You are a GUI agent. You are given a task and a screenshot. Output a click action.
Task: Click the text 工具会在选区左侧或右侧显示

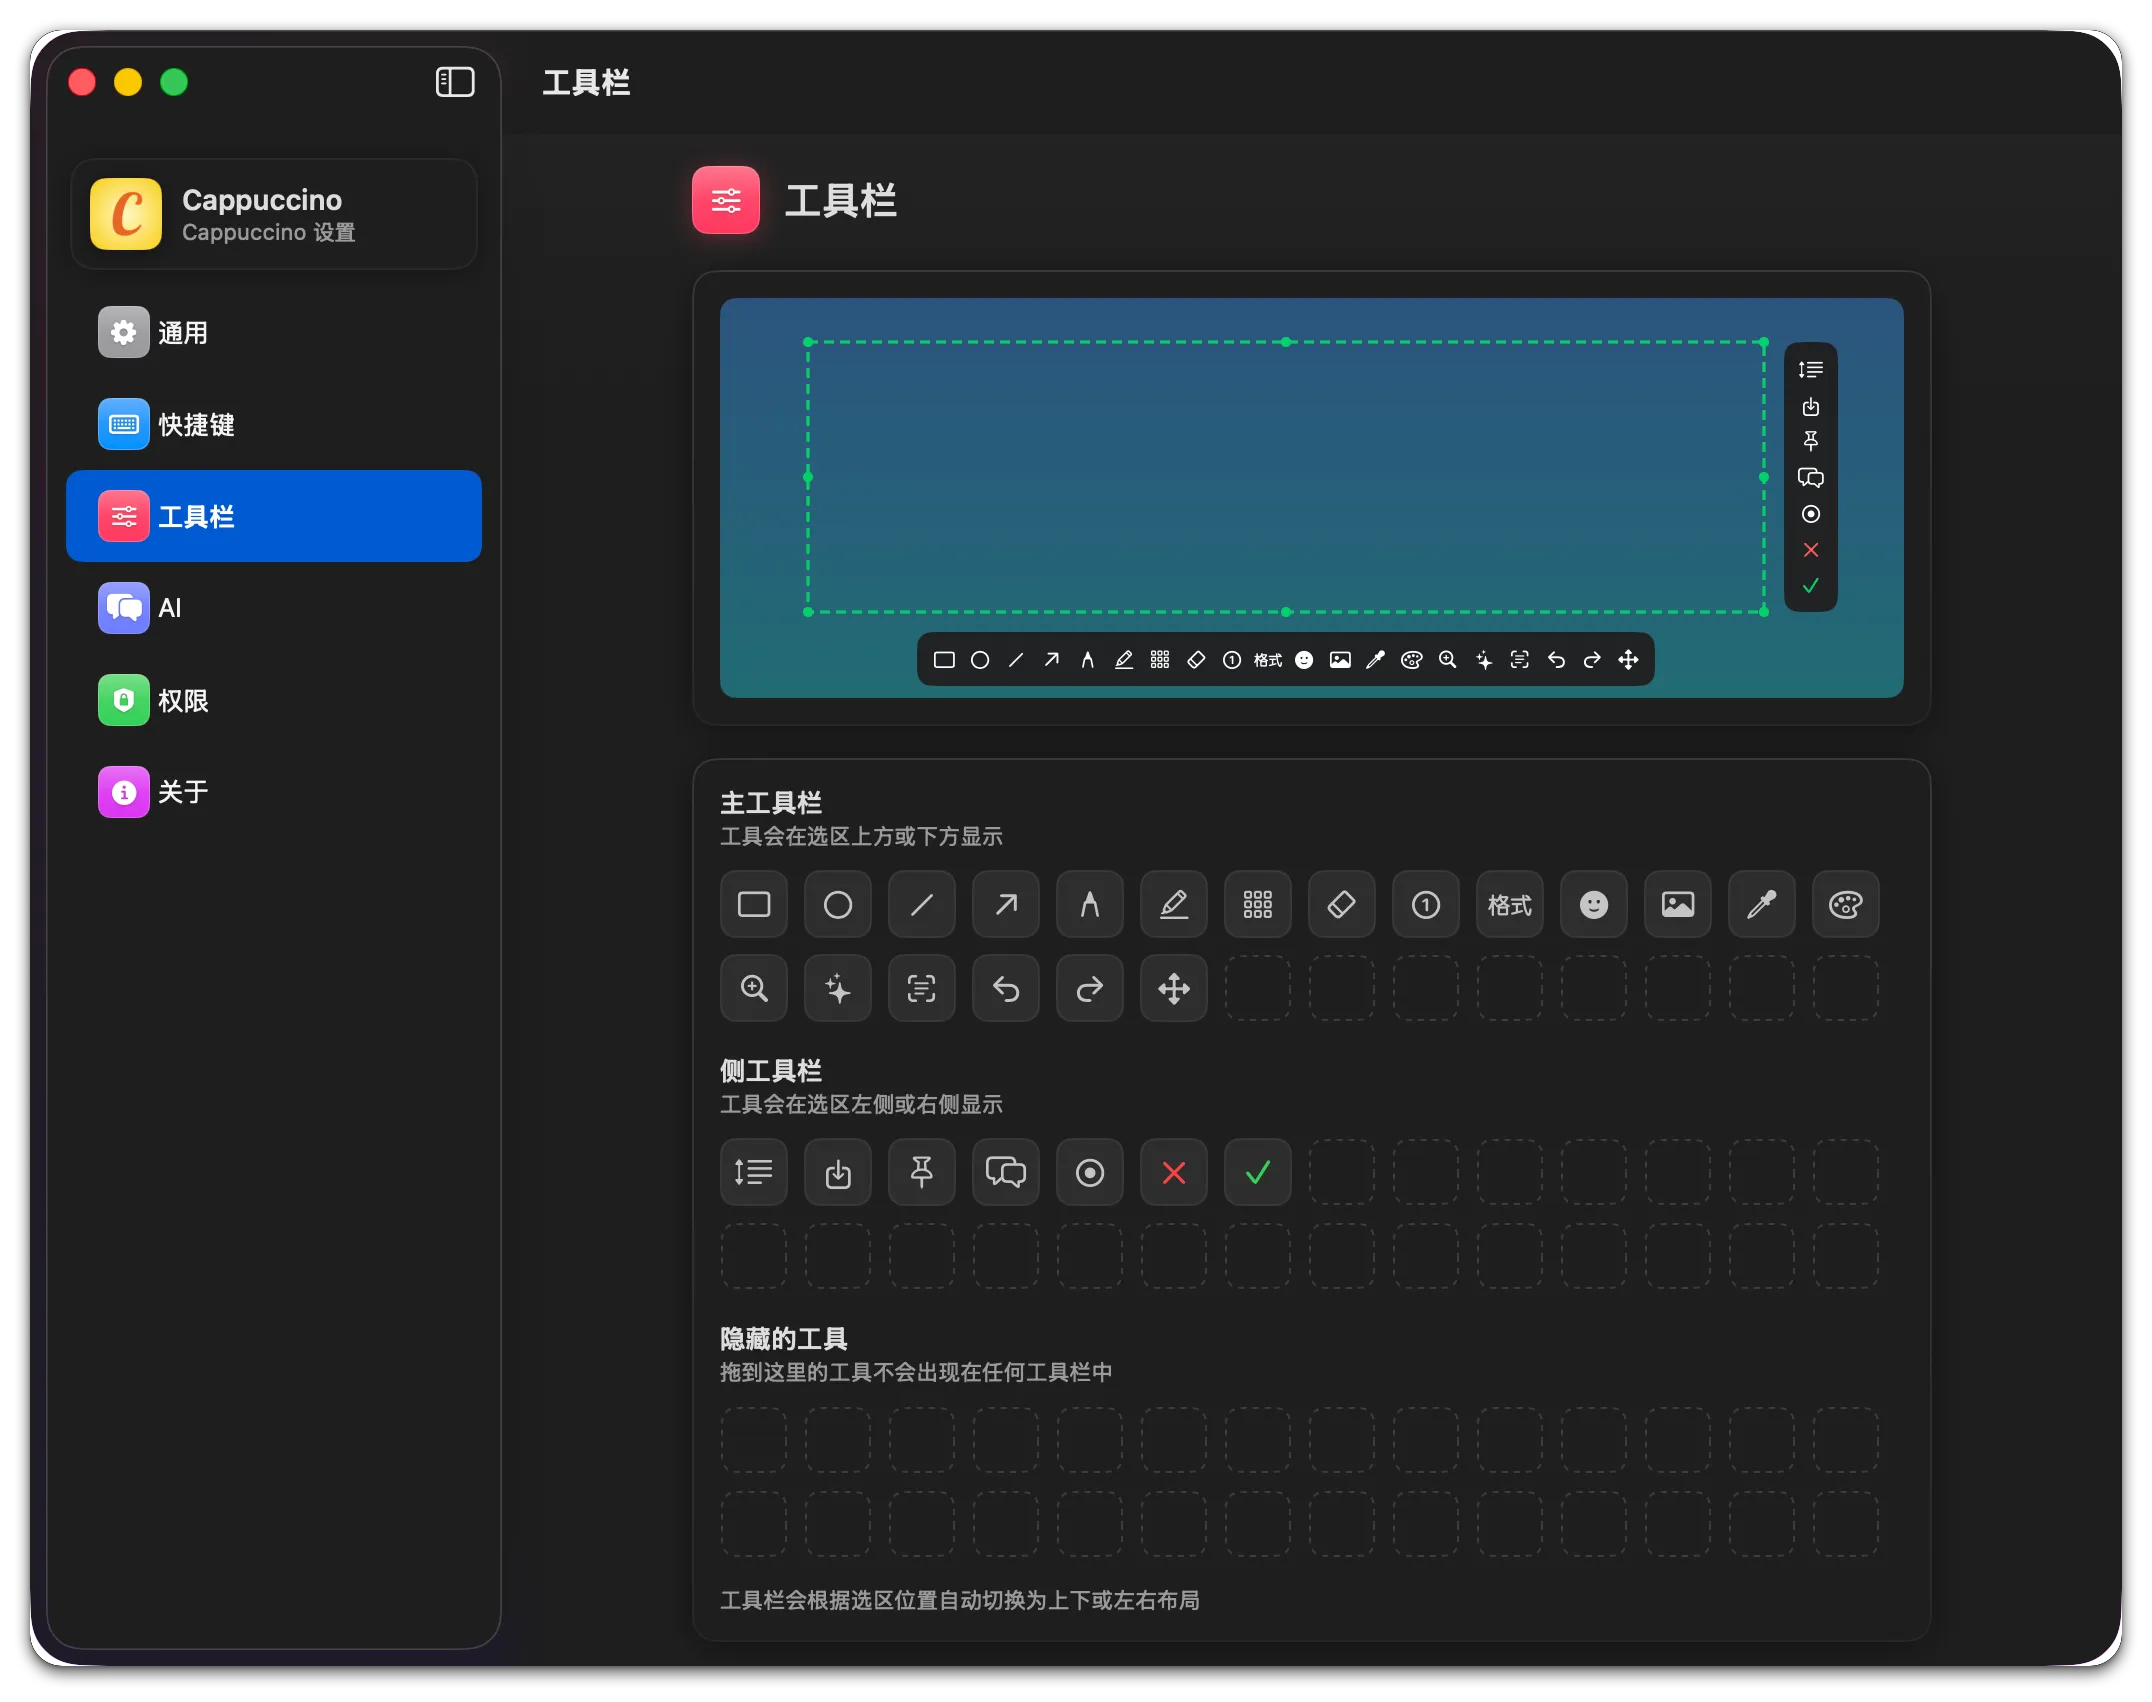pyautogui.click(x=861, y=1104)
